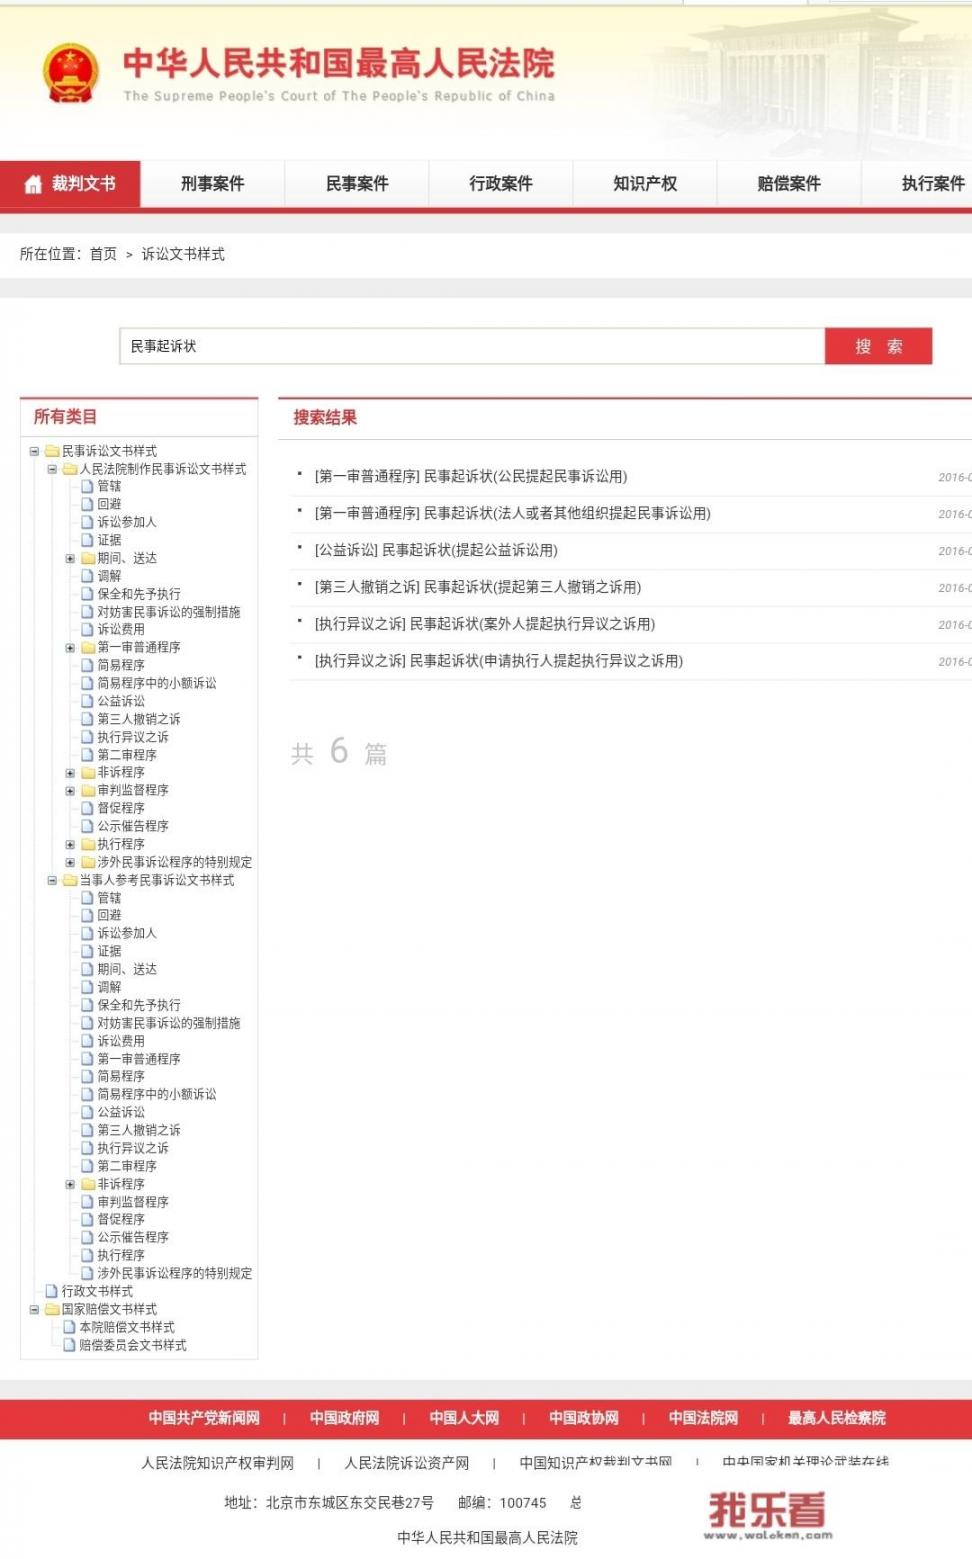The image size is (972, 1559).
Task: Open the 民事案件 tab
Action: (x=357, y=184)
